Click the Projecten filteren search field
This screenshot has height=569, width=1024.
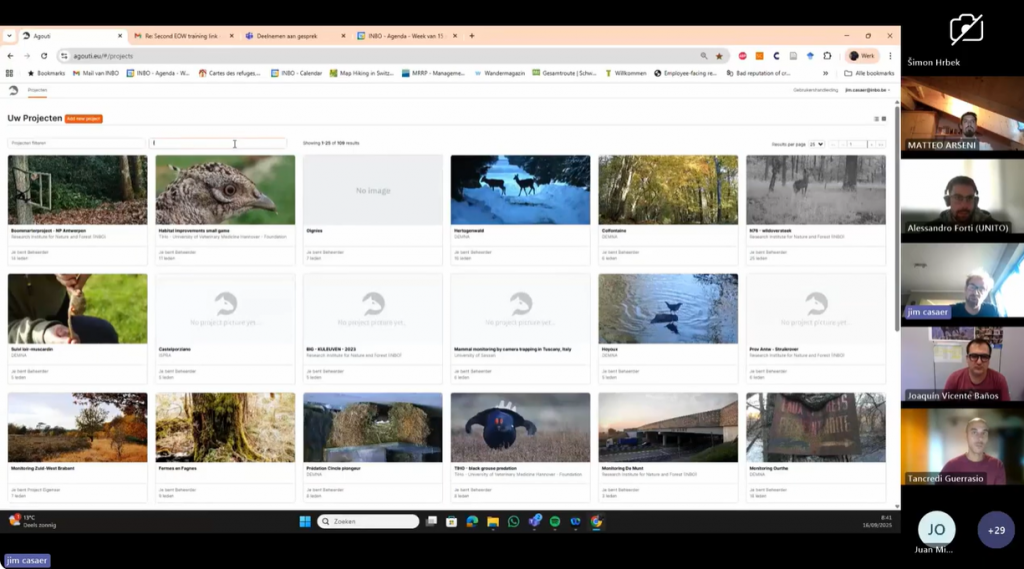[76, 143]
